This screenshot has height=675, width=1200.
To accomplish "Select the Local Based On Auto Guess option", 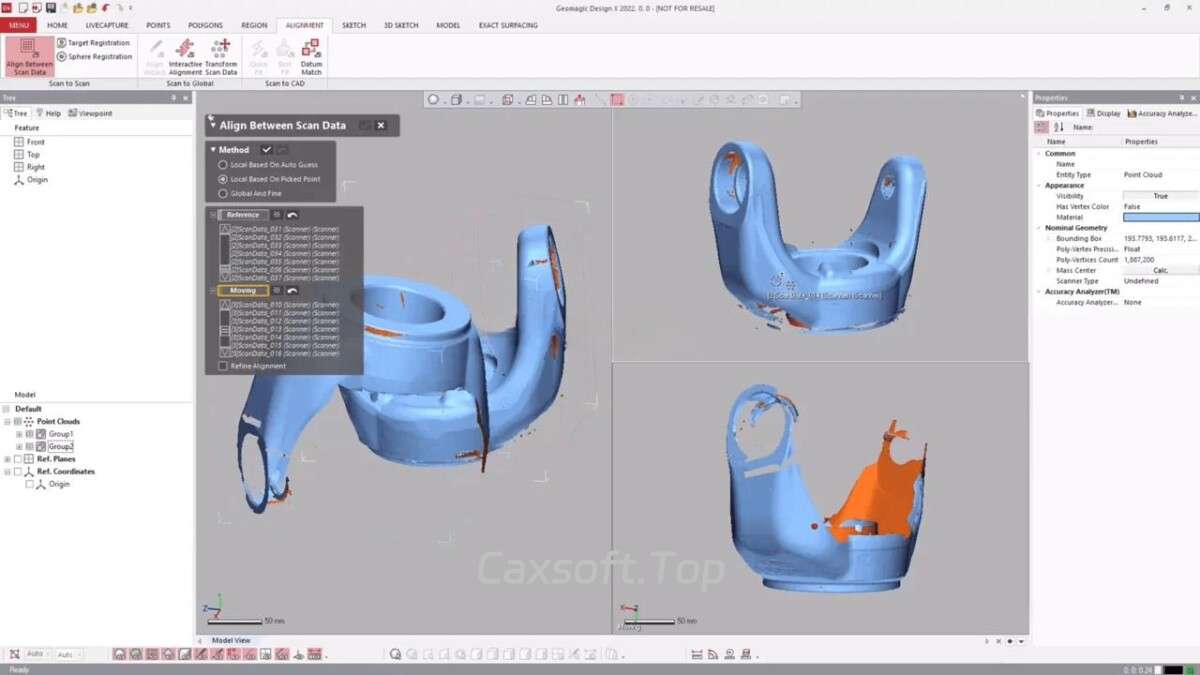I will coord(223,164).
